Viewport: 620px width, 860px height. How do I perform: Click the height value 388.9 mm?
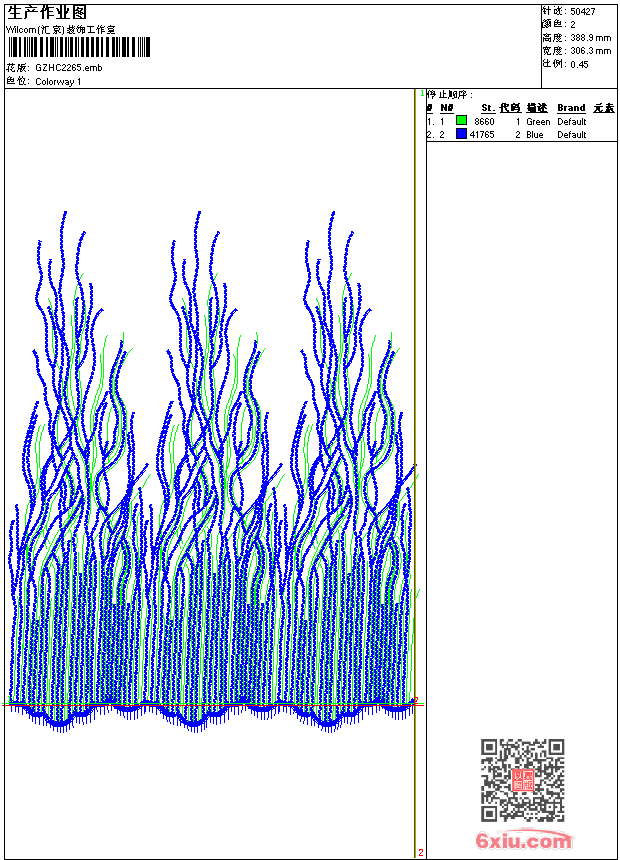[590, 38]
